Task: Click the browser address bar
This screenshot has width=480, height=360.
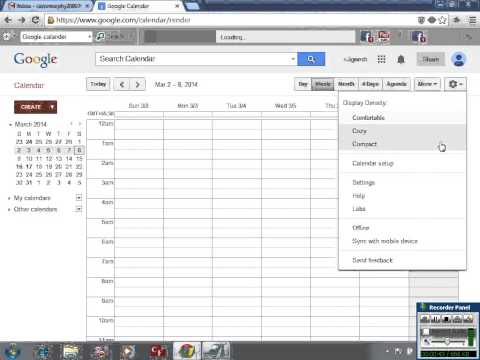Action: 233,20
